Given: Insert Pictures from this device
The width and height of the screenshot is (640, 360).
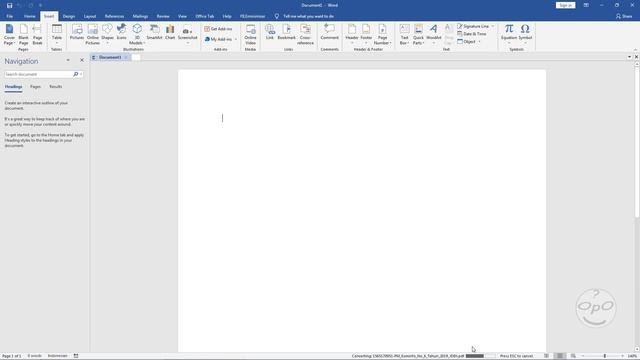Looking at the screenshot, I should pos(77,32).
